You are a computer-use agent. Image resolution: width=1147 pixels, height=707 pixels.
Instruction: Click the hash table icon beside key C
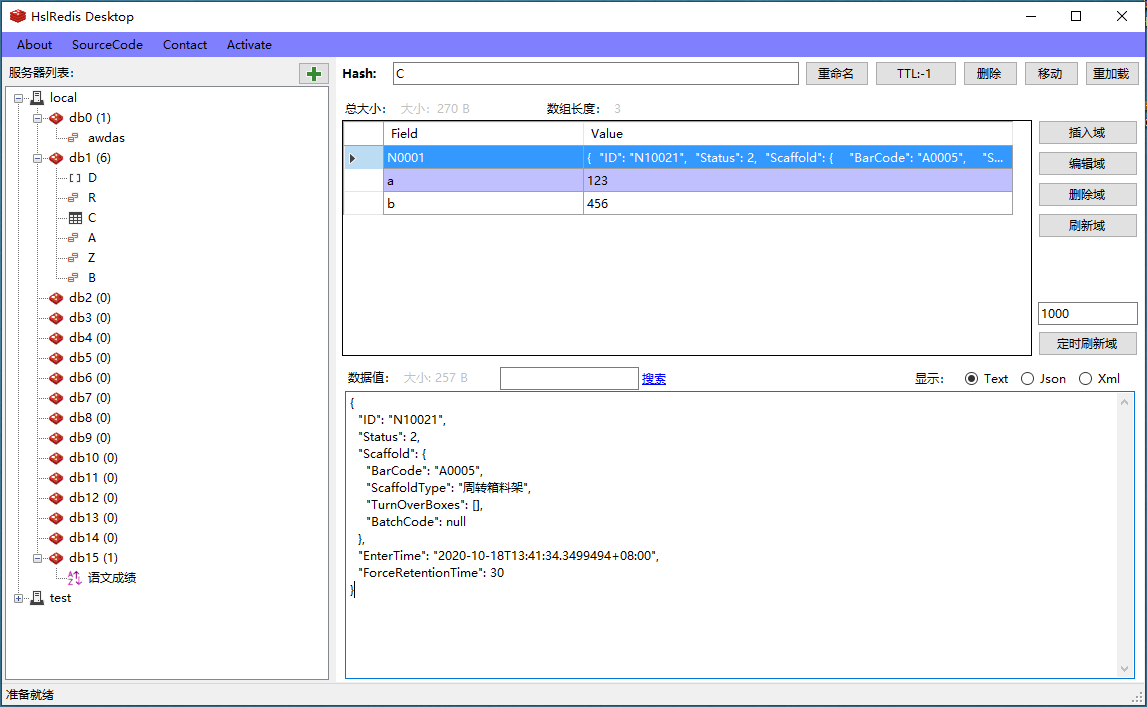pos(75,218)
